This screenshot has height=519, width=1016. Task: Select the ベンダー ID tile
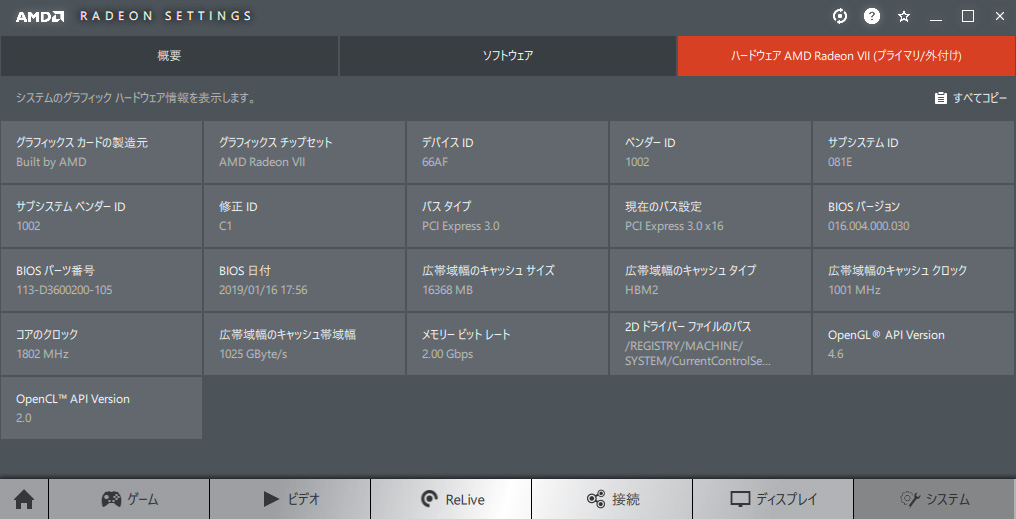point(710,152)
